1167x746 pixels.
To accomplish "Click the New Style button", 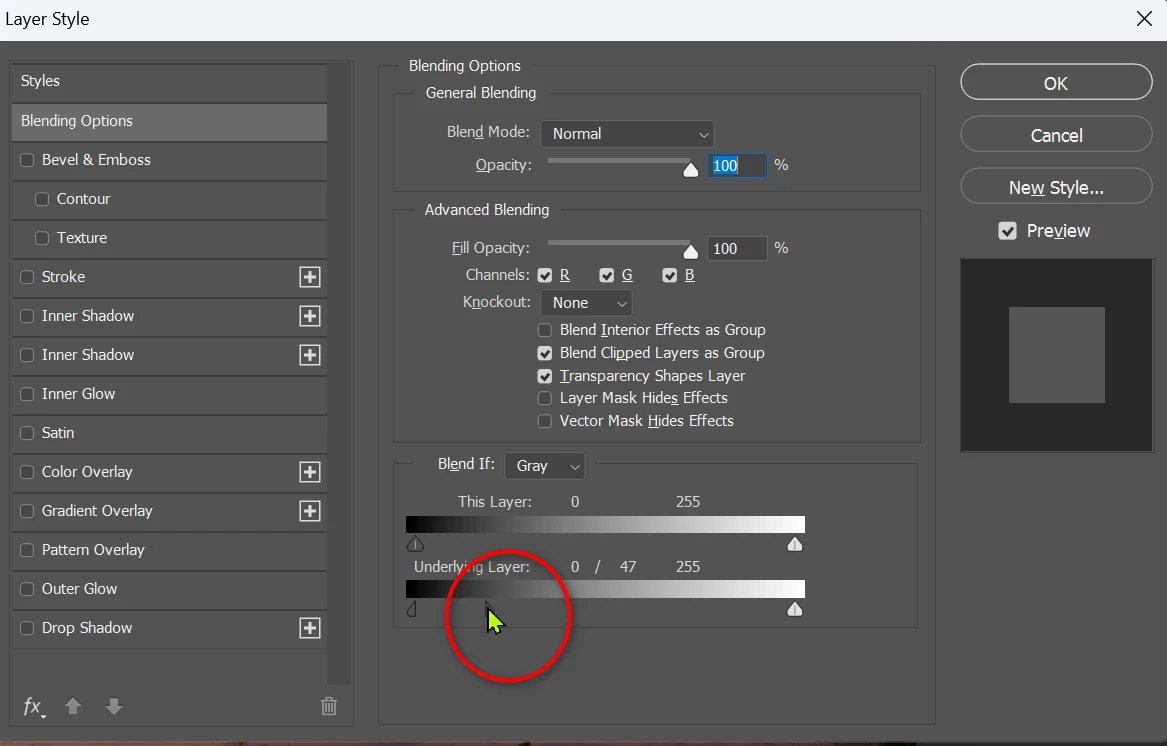I will [x=1056, y=187].
